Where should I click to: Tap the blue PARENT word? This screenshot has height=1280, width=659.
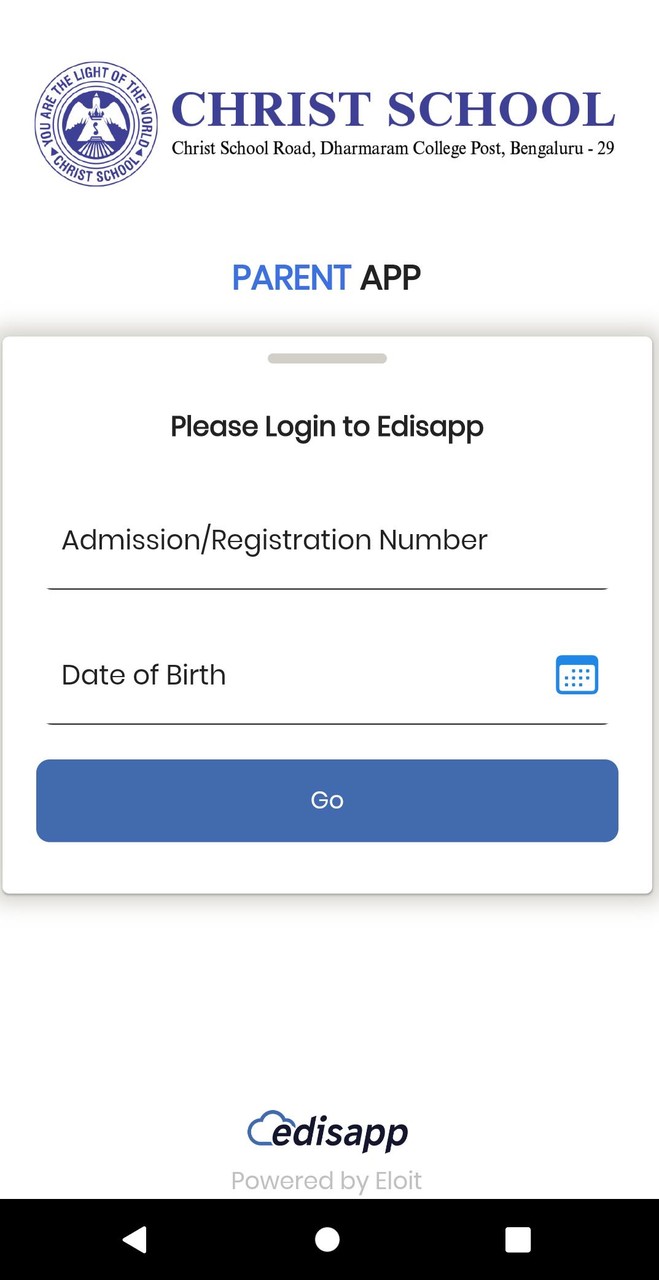click(291, 278)
